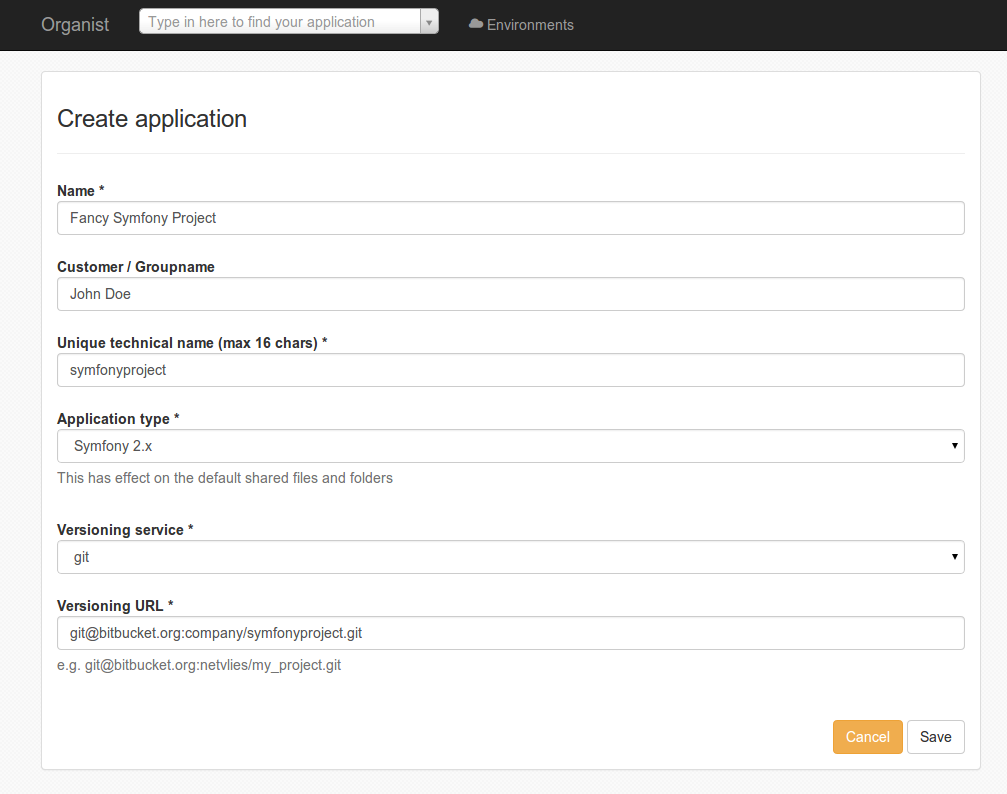Open the Versioning service dropdown
The height and width of the screenshot is (794, 1007).
click(511, 557)
